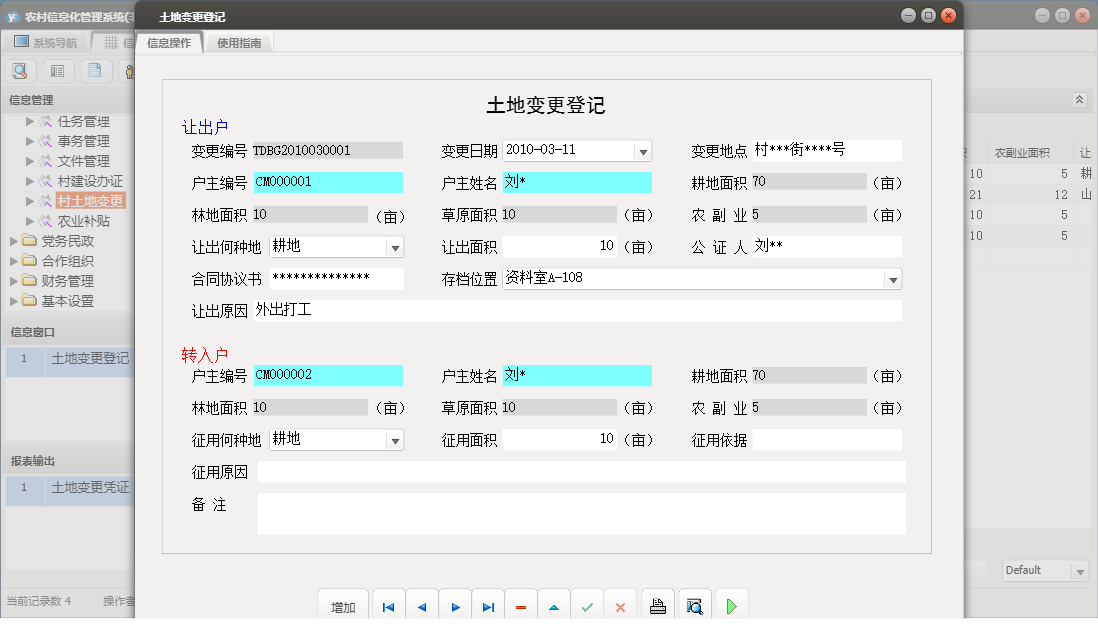
Task: Click the red minus delete record button
Action: coord(521,607)
